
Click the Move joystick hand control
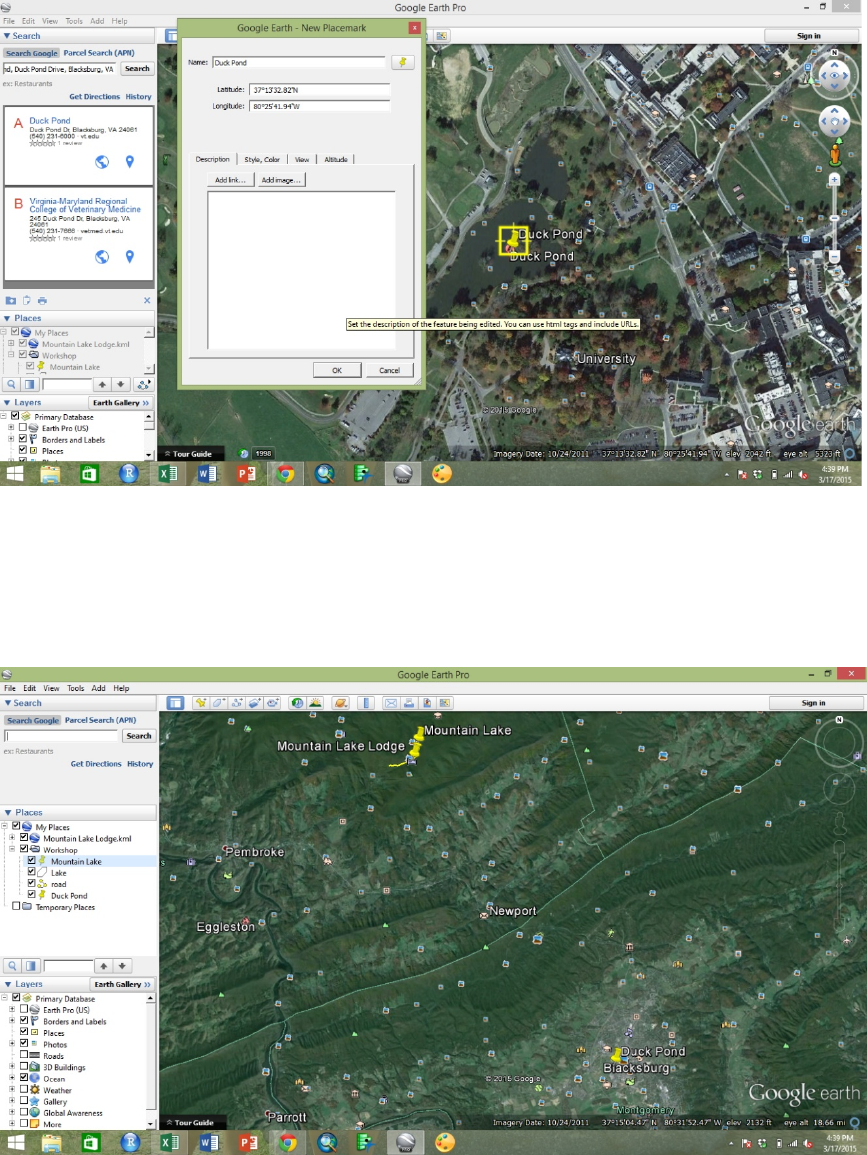(835, 122)
